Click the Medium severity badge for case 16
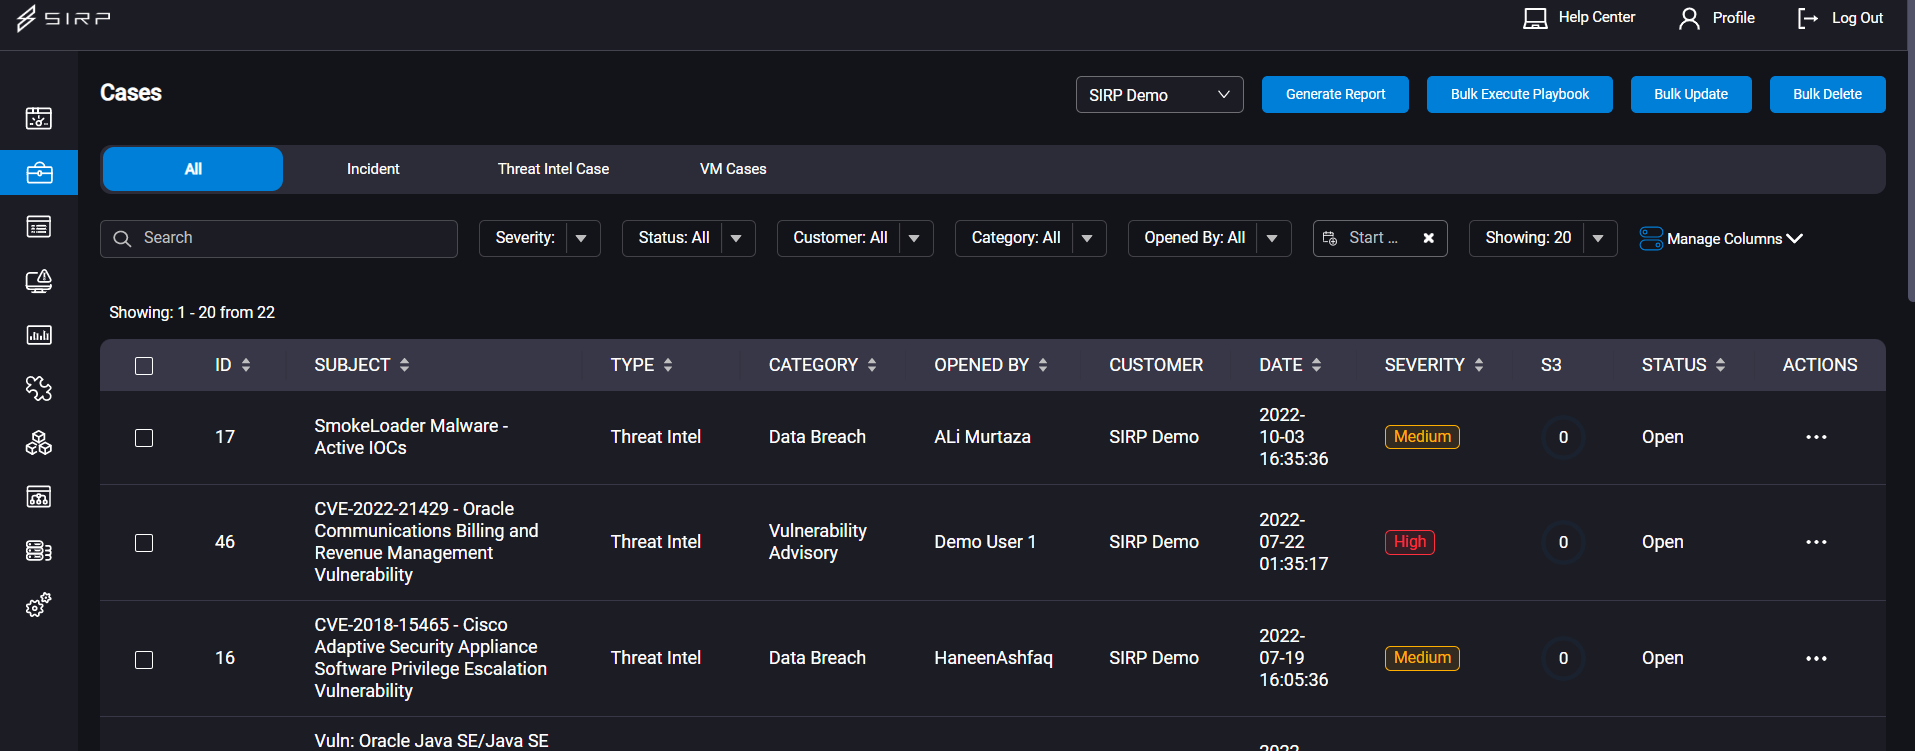 (1422, 658)
